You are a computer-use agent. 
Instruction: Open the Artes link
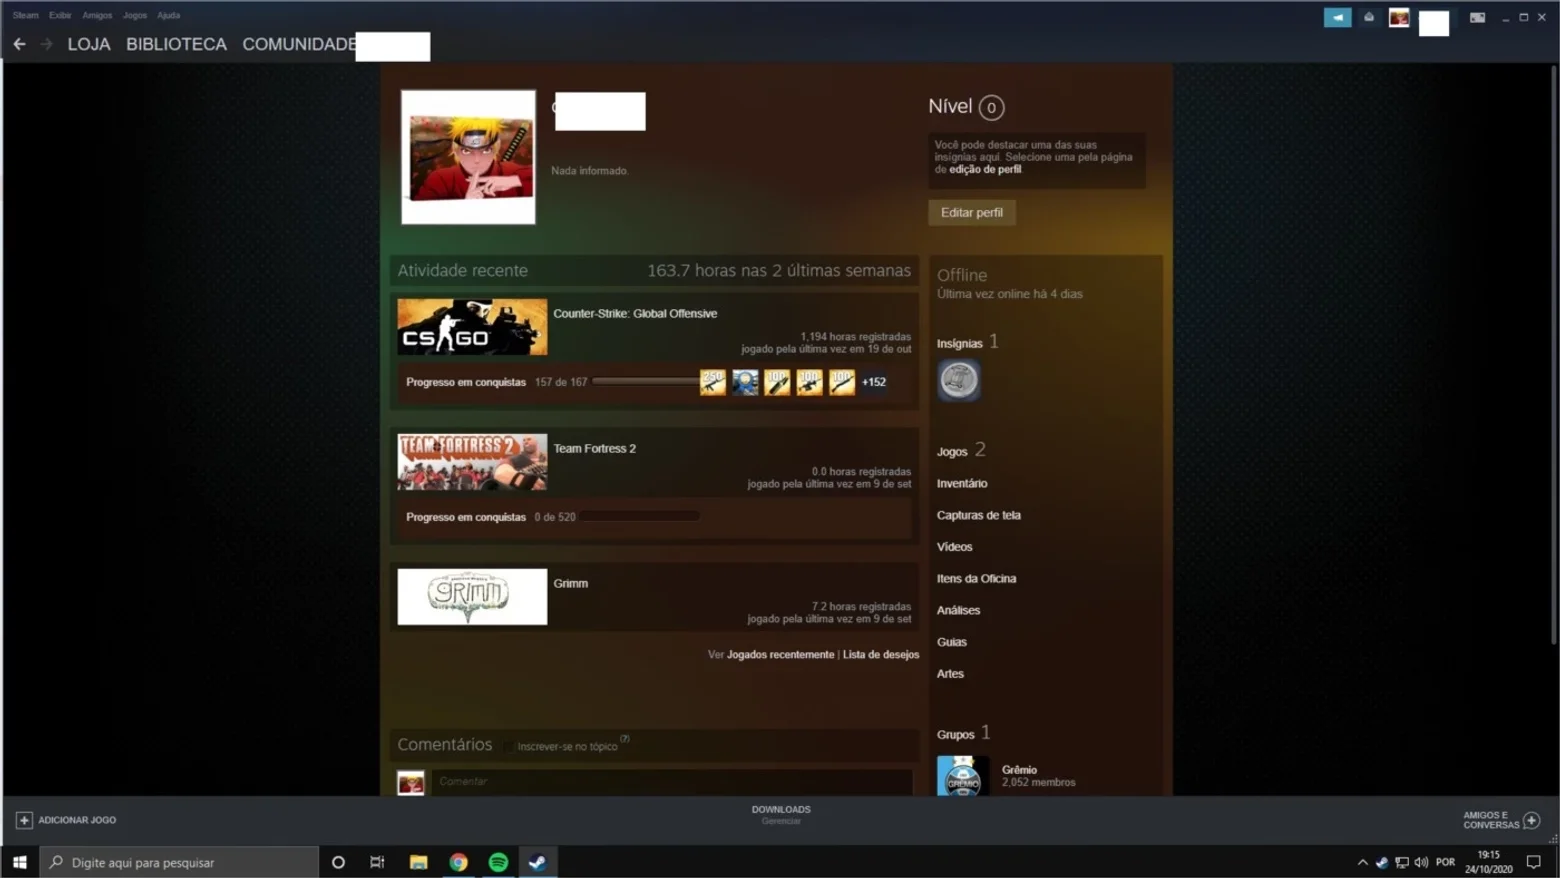pos(951,674)
